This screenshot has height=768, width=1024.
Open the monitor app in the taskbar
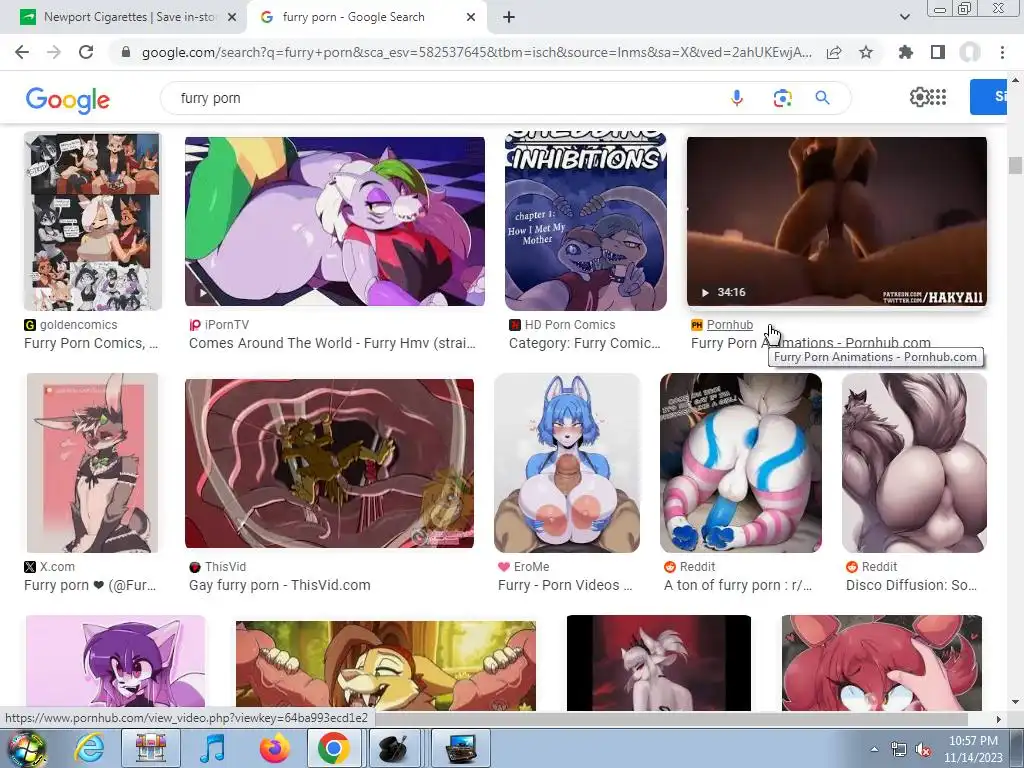point(461,748)
